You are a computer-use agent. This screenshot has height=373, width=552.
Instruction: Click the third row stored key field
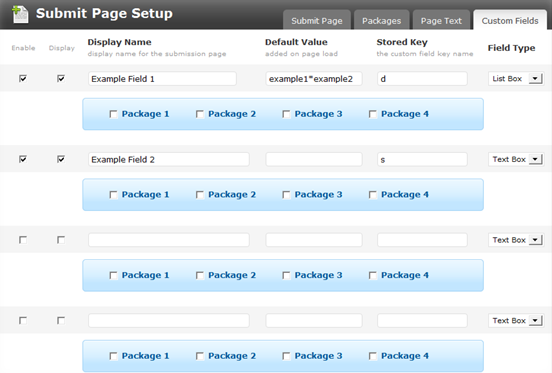[422, 240]
